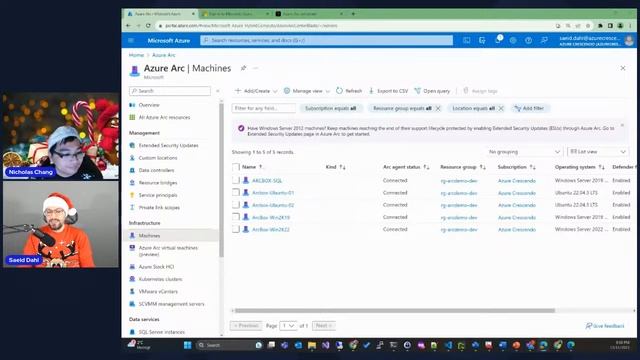640x360 pixels.
Task: Open File Explorer from the taskbar
Action: pyautogui.click(x=312, y=345)
